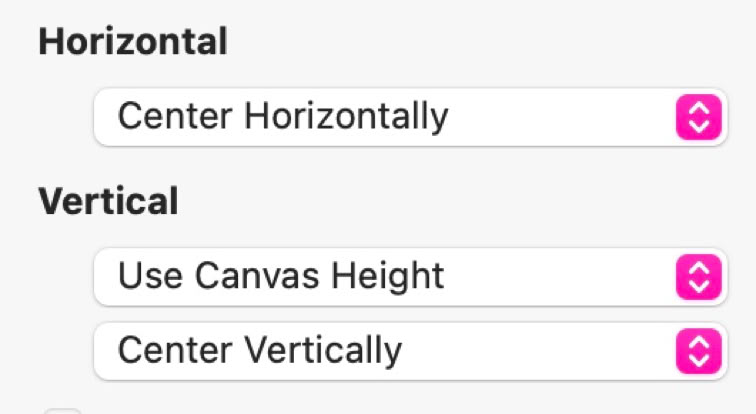Click the pink stepper icon beside Use Canvas Height
756x414 pixels.
pos(699,276)
